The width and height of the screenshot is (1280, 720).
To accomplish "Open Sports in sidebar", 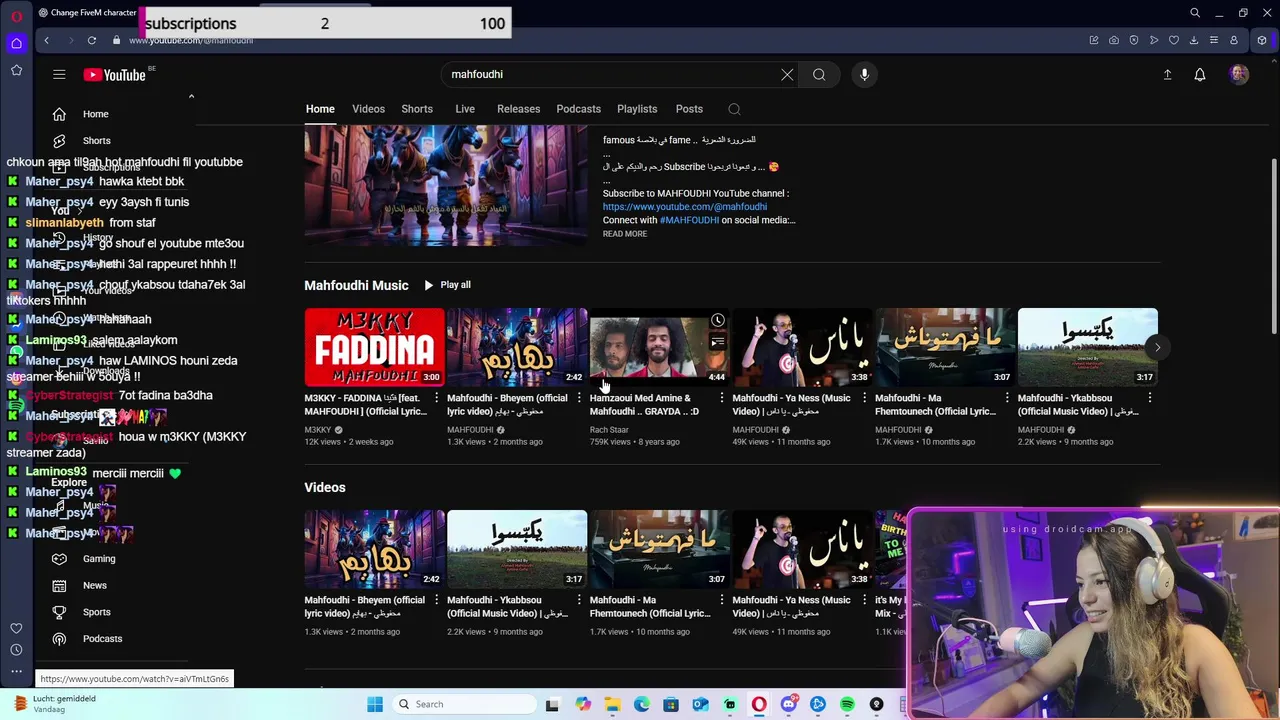I will 97,612.
